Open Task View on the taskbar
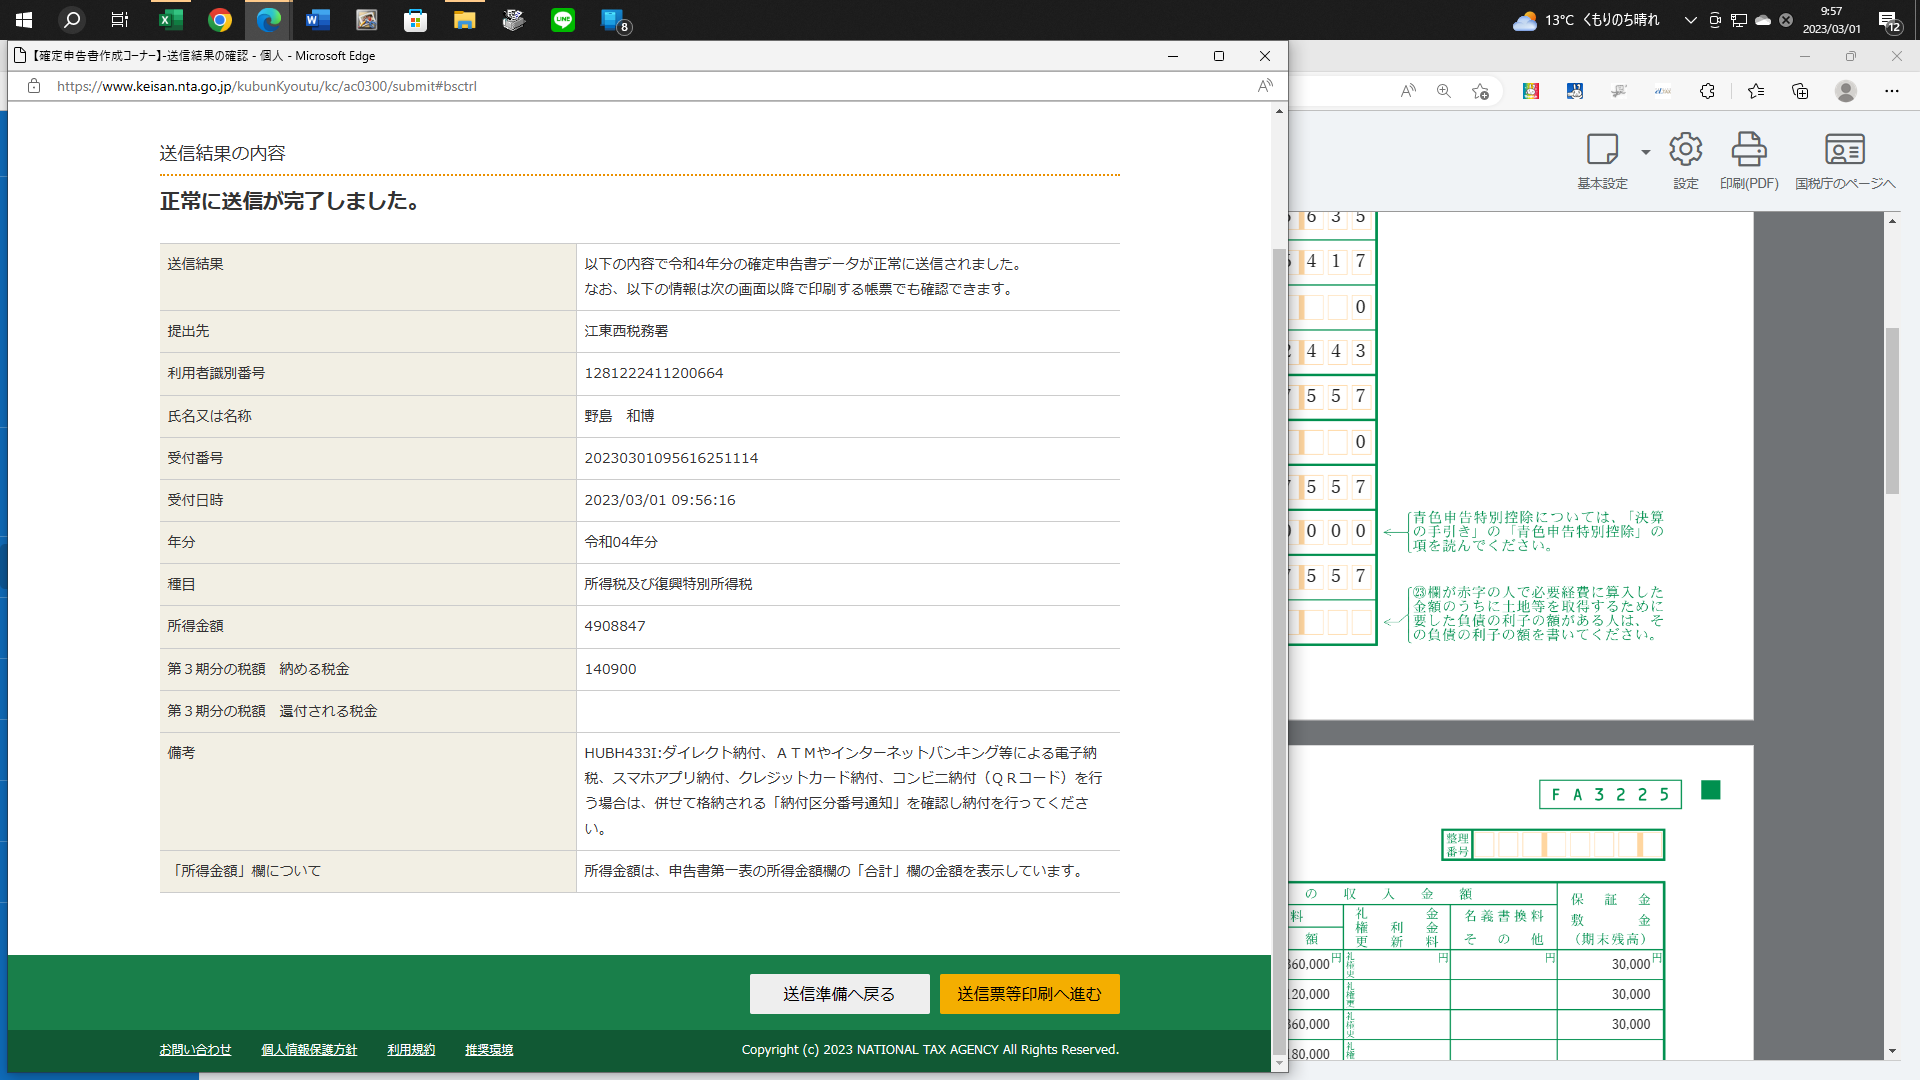The height and width of the screenshot is (1080, 1920). 120,20
